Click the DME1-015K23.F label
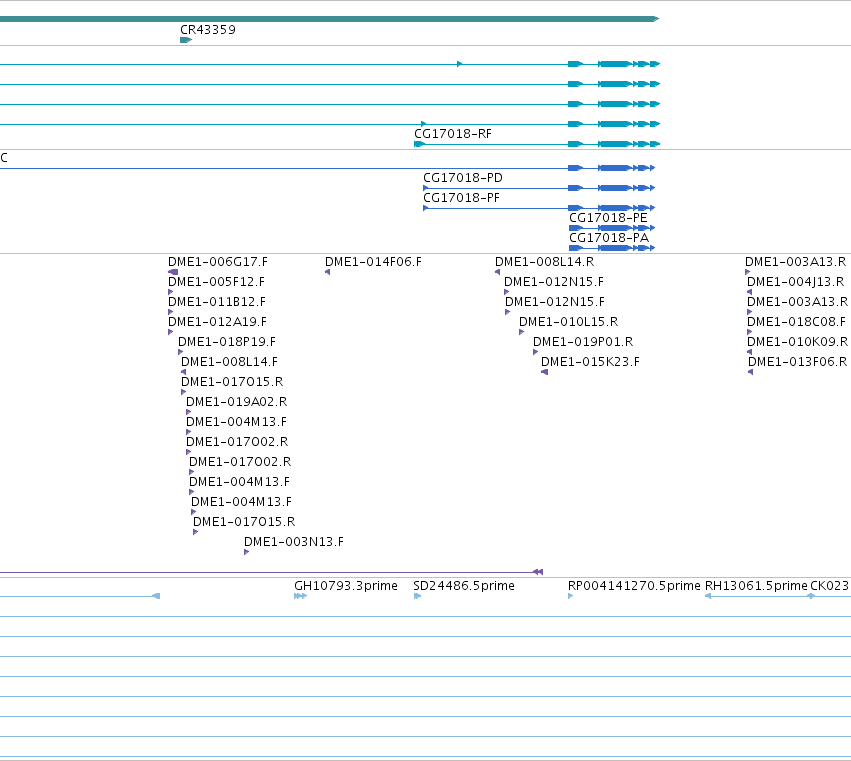Image resolution: width=851 pixels, height=761 pixels. click(590, 362)
